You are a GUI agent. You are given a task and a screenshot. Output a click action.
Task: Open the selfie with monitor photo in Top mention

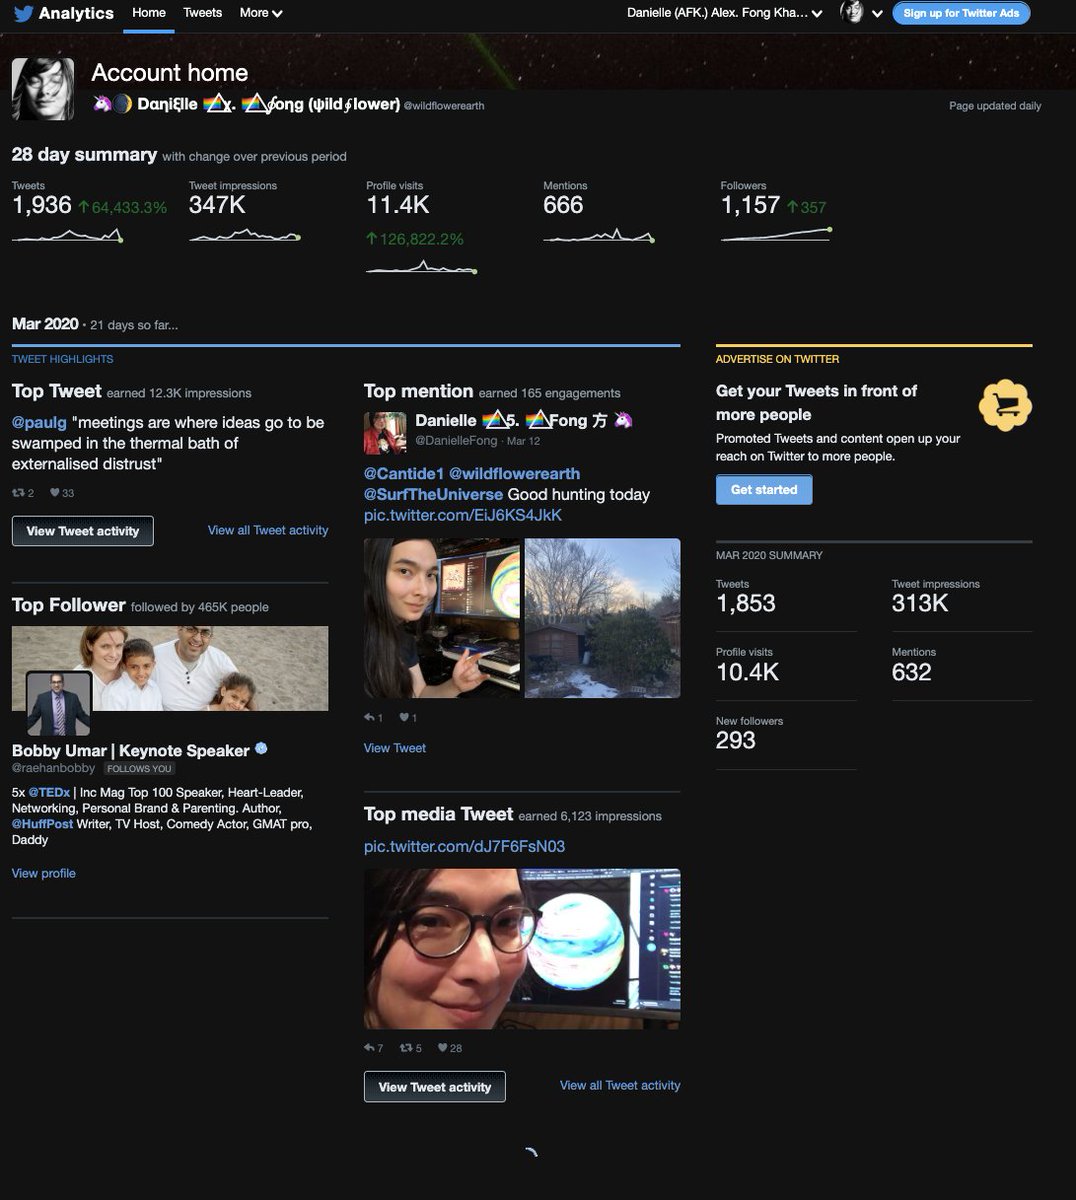click(442, 618)
